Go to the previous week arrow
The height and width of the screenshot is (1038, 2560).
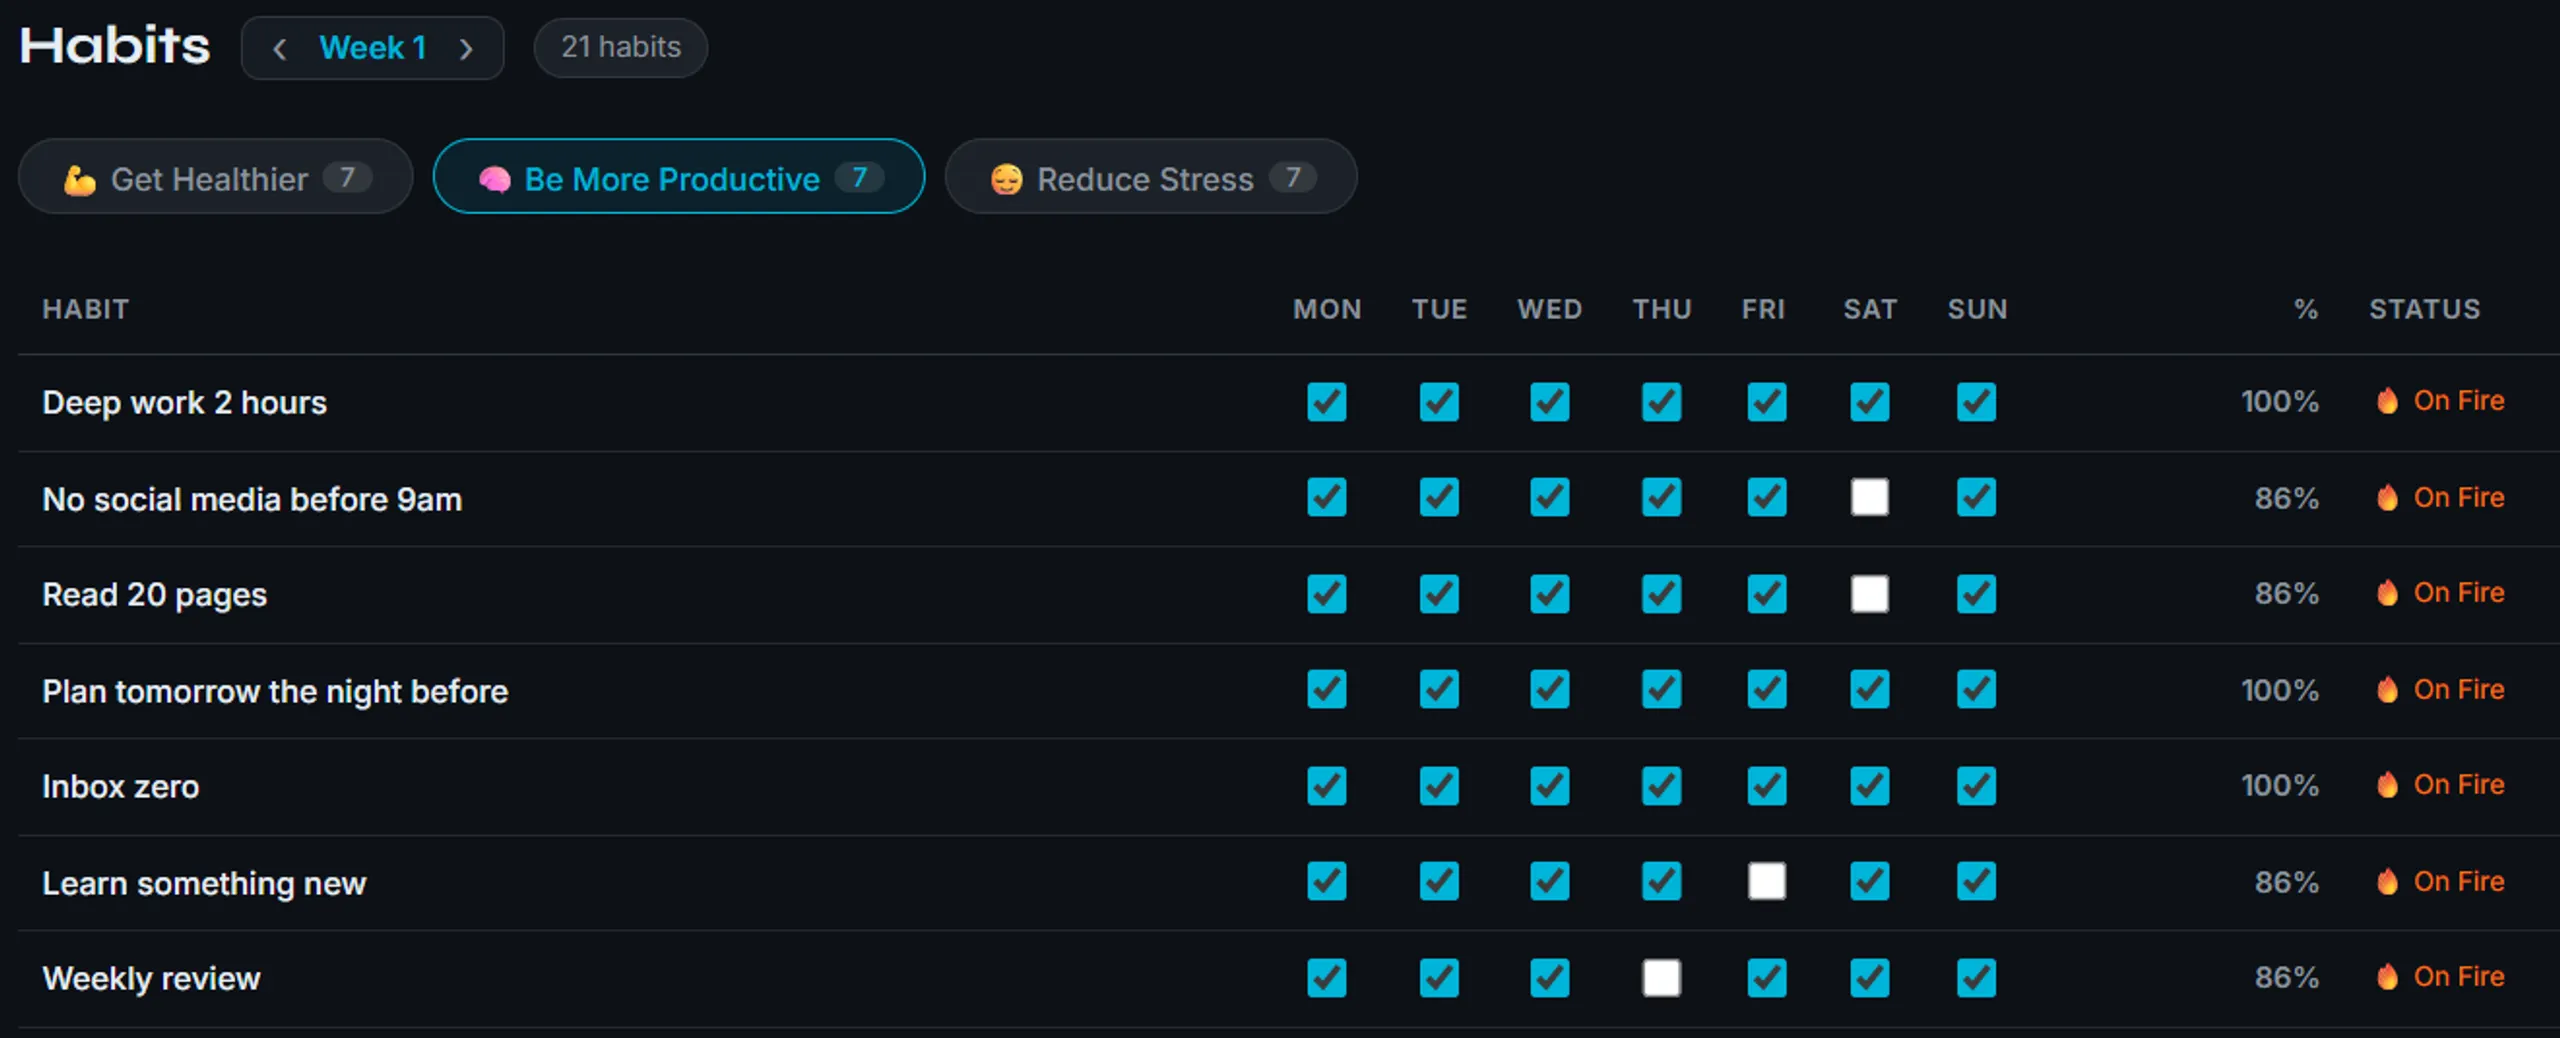tap(279, 48)
